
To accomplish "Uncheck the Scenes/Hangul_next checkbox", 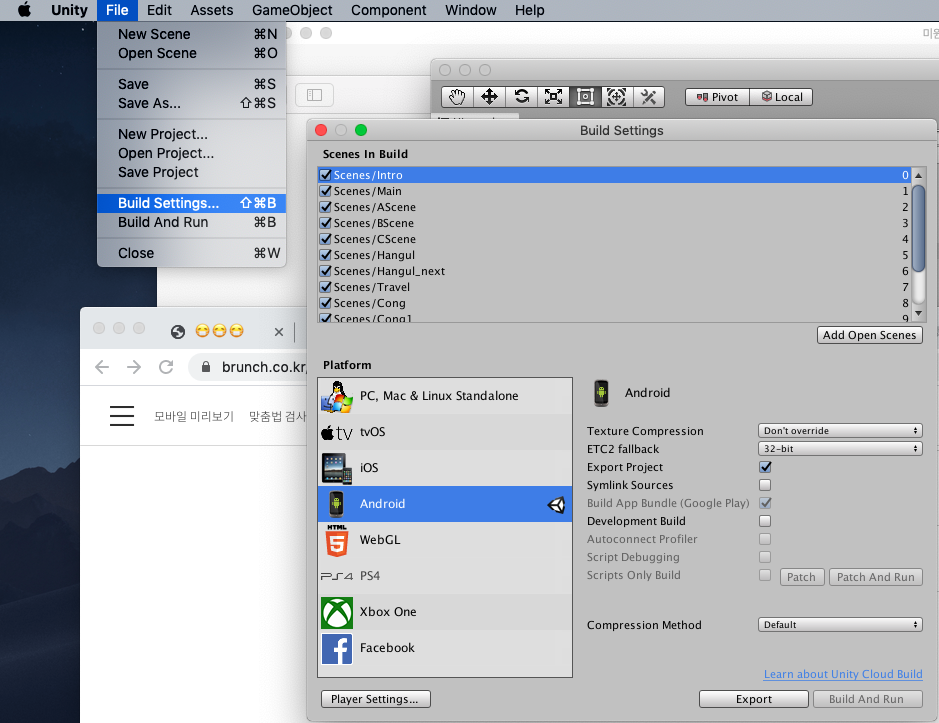I will point(326,271).
